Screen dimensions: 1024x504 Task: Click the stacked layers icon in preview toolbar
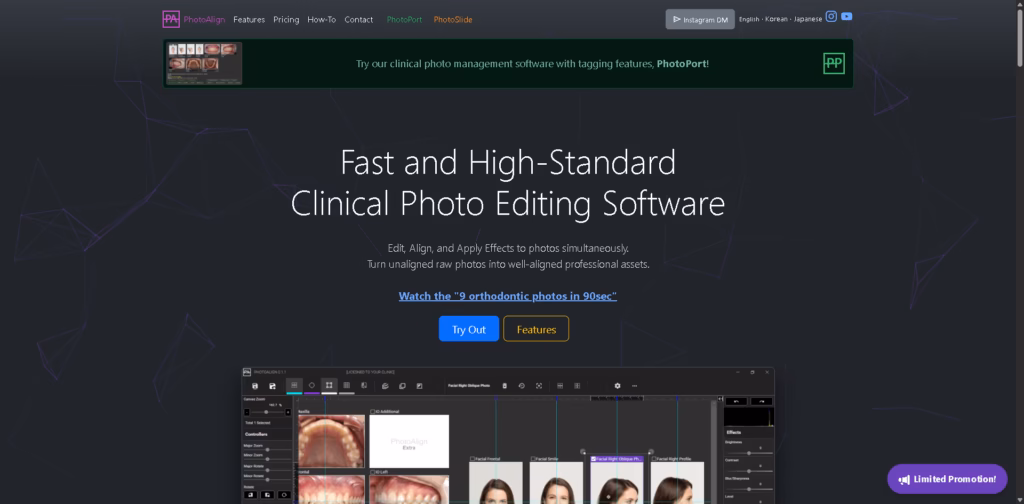click(x=385, y=386)
